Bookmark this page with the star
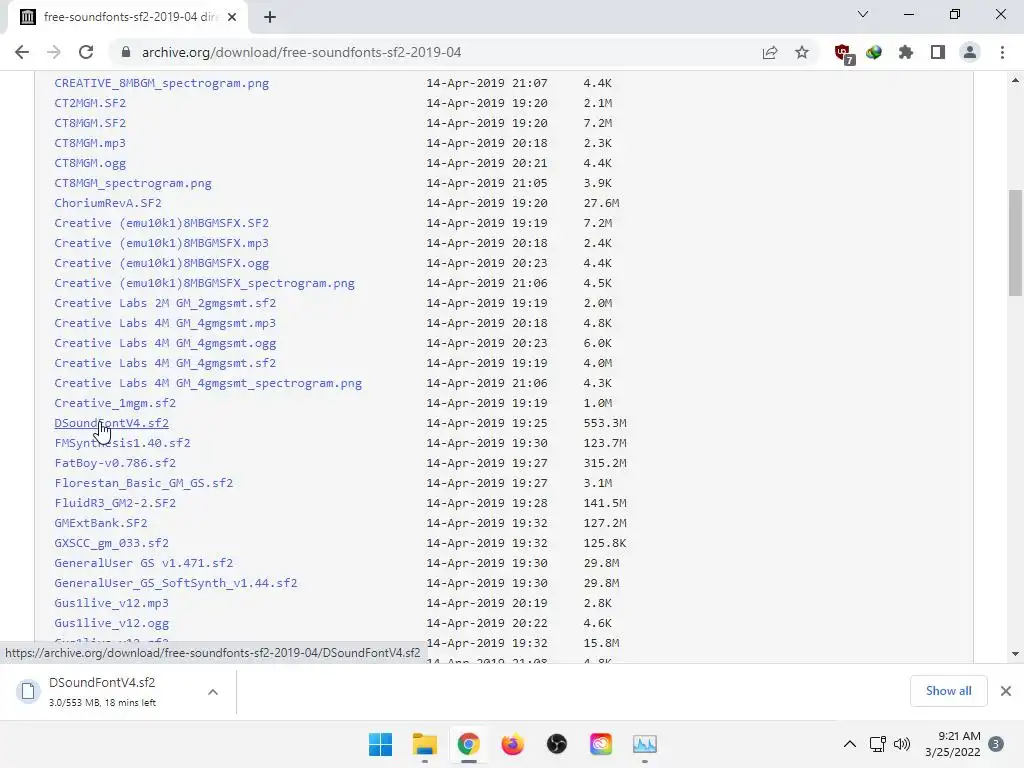 pyautogui.click(x=802, y=52)
